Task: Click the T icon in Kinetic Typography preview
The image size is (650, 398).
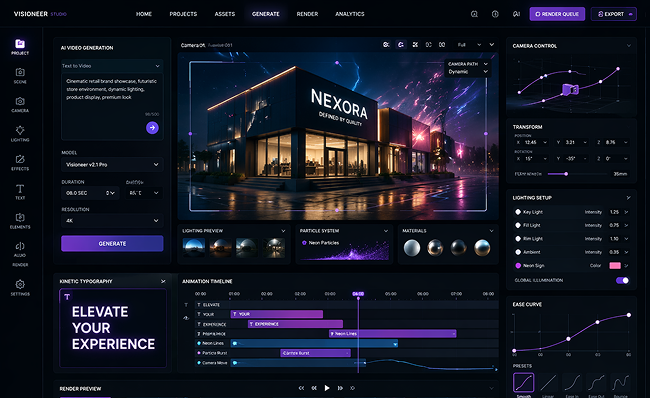Action: tap(67, 296)
